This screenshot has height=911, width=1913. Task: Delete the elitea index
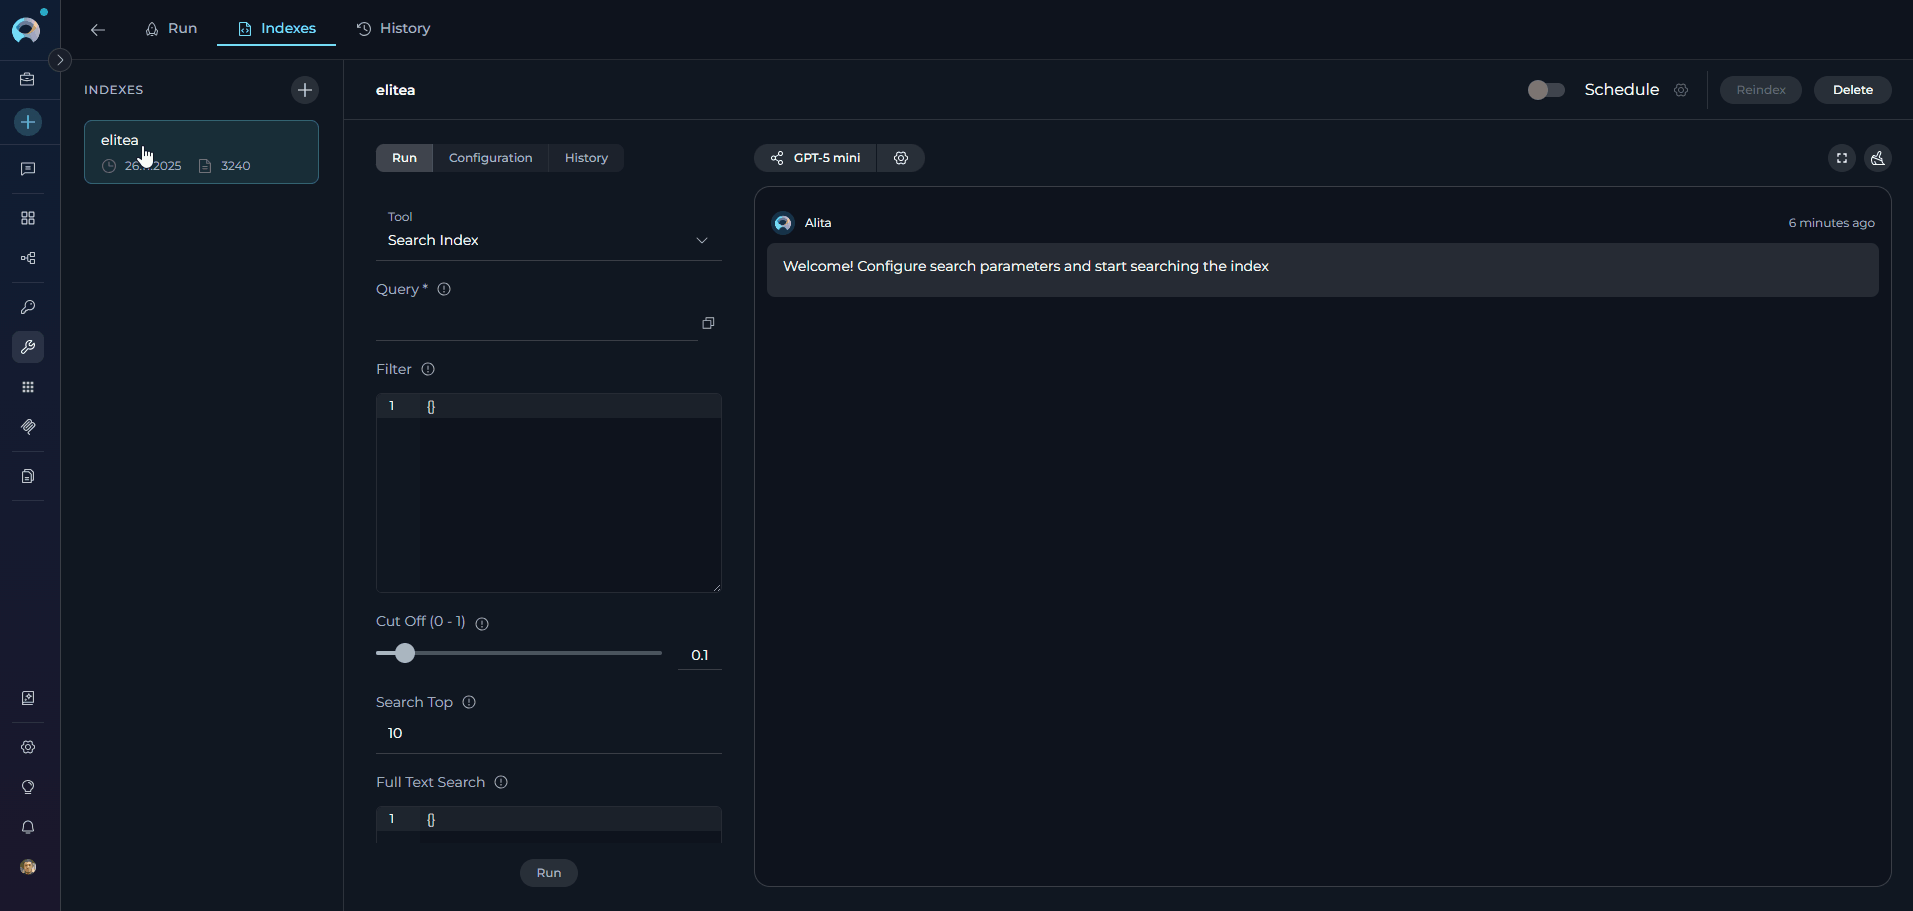[x=1852, y=90]
